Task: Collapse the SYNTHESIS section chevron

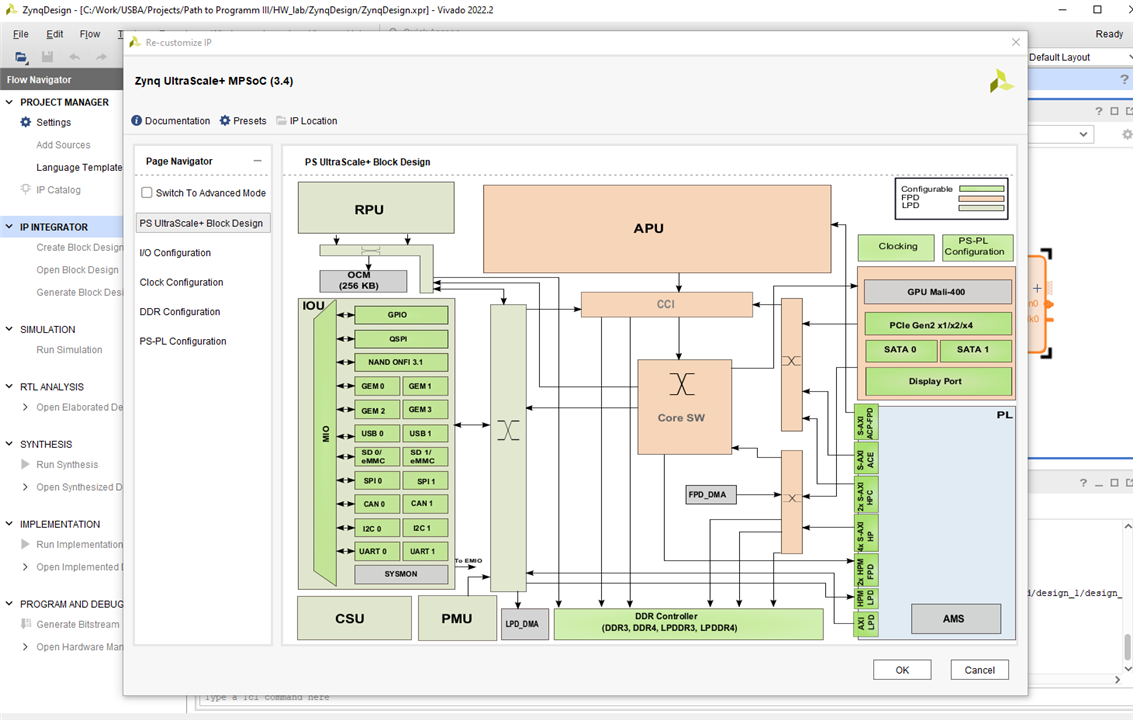Action: coord(9,444)
